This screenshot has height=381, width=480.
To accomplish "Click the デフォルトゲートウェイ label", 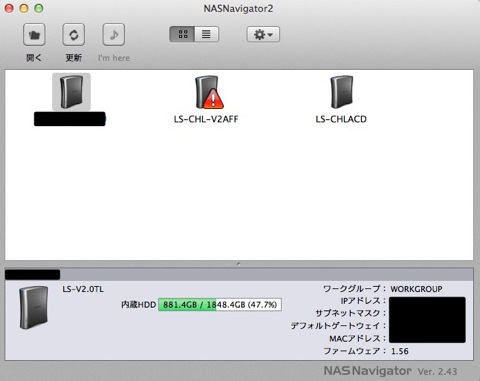I will (338, 326).
